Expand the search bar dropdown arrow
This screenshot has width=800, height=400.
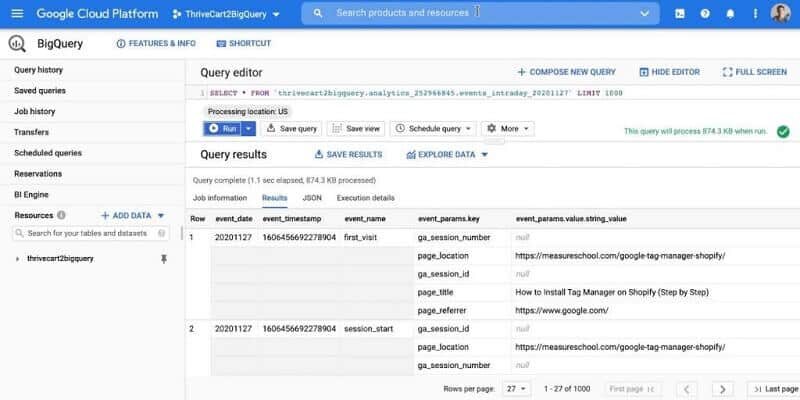pyautogui.click(x=644, y=14)
